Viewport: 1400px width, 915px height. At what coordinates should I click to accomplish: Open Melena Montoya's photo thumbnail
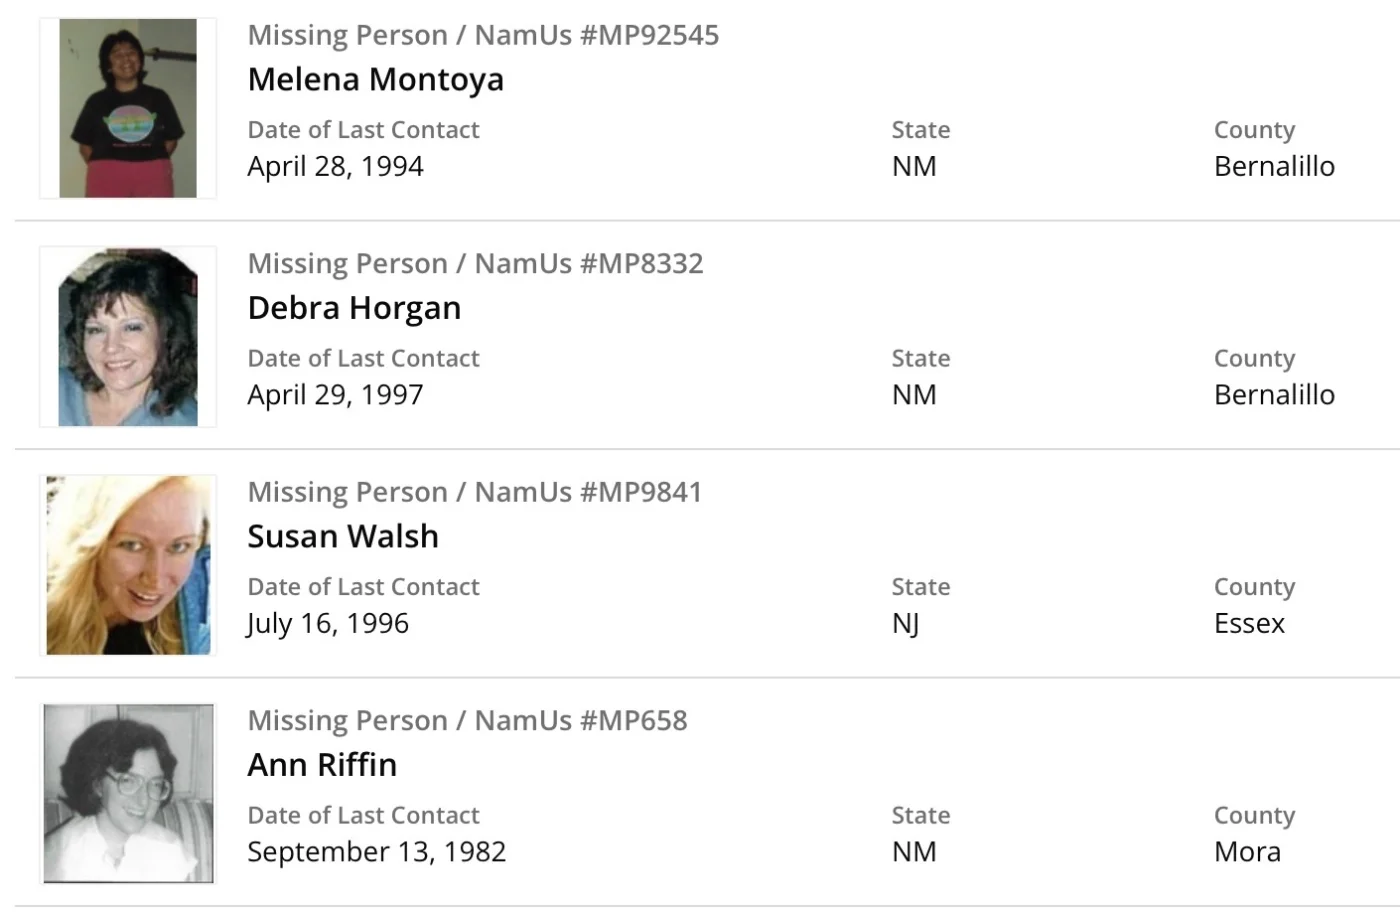(128, 108)
